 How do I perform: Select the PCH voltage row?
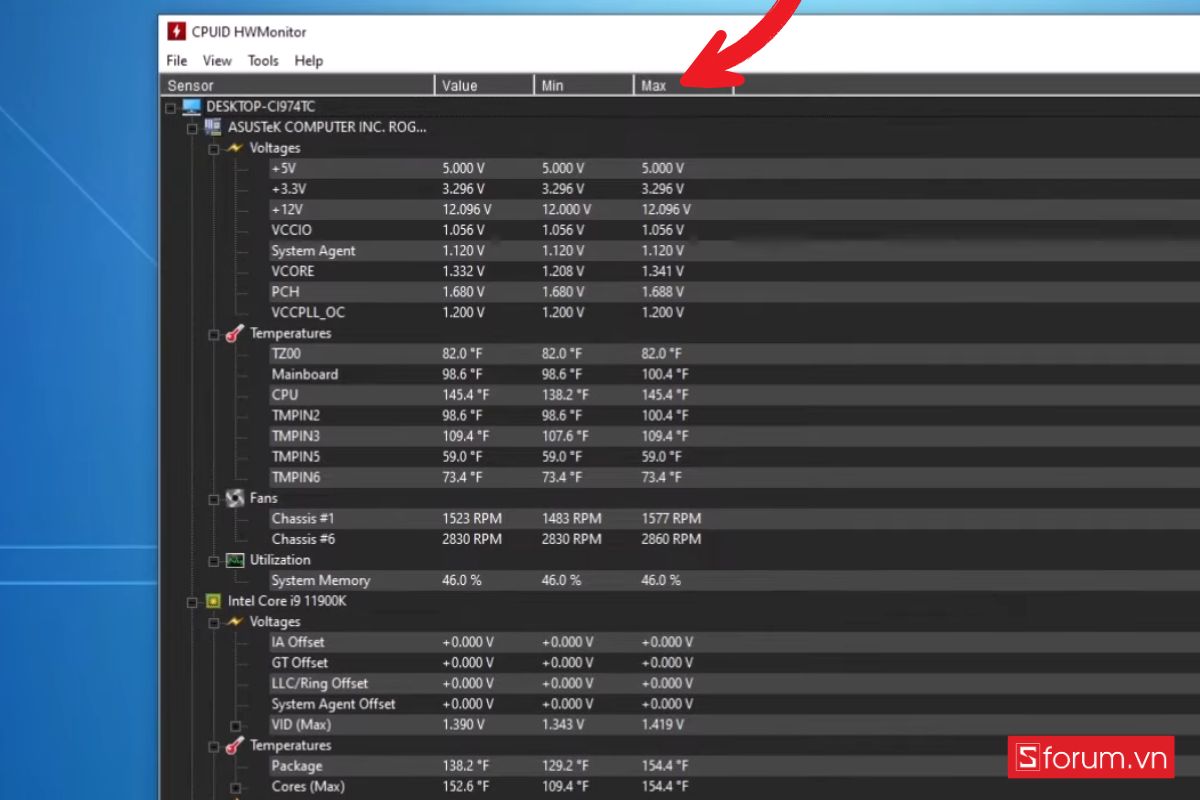[735, 292]
